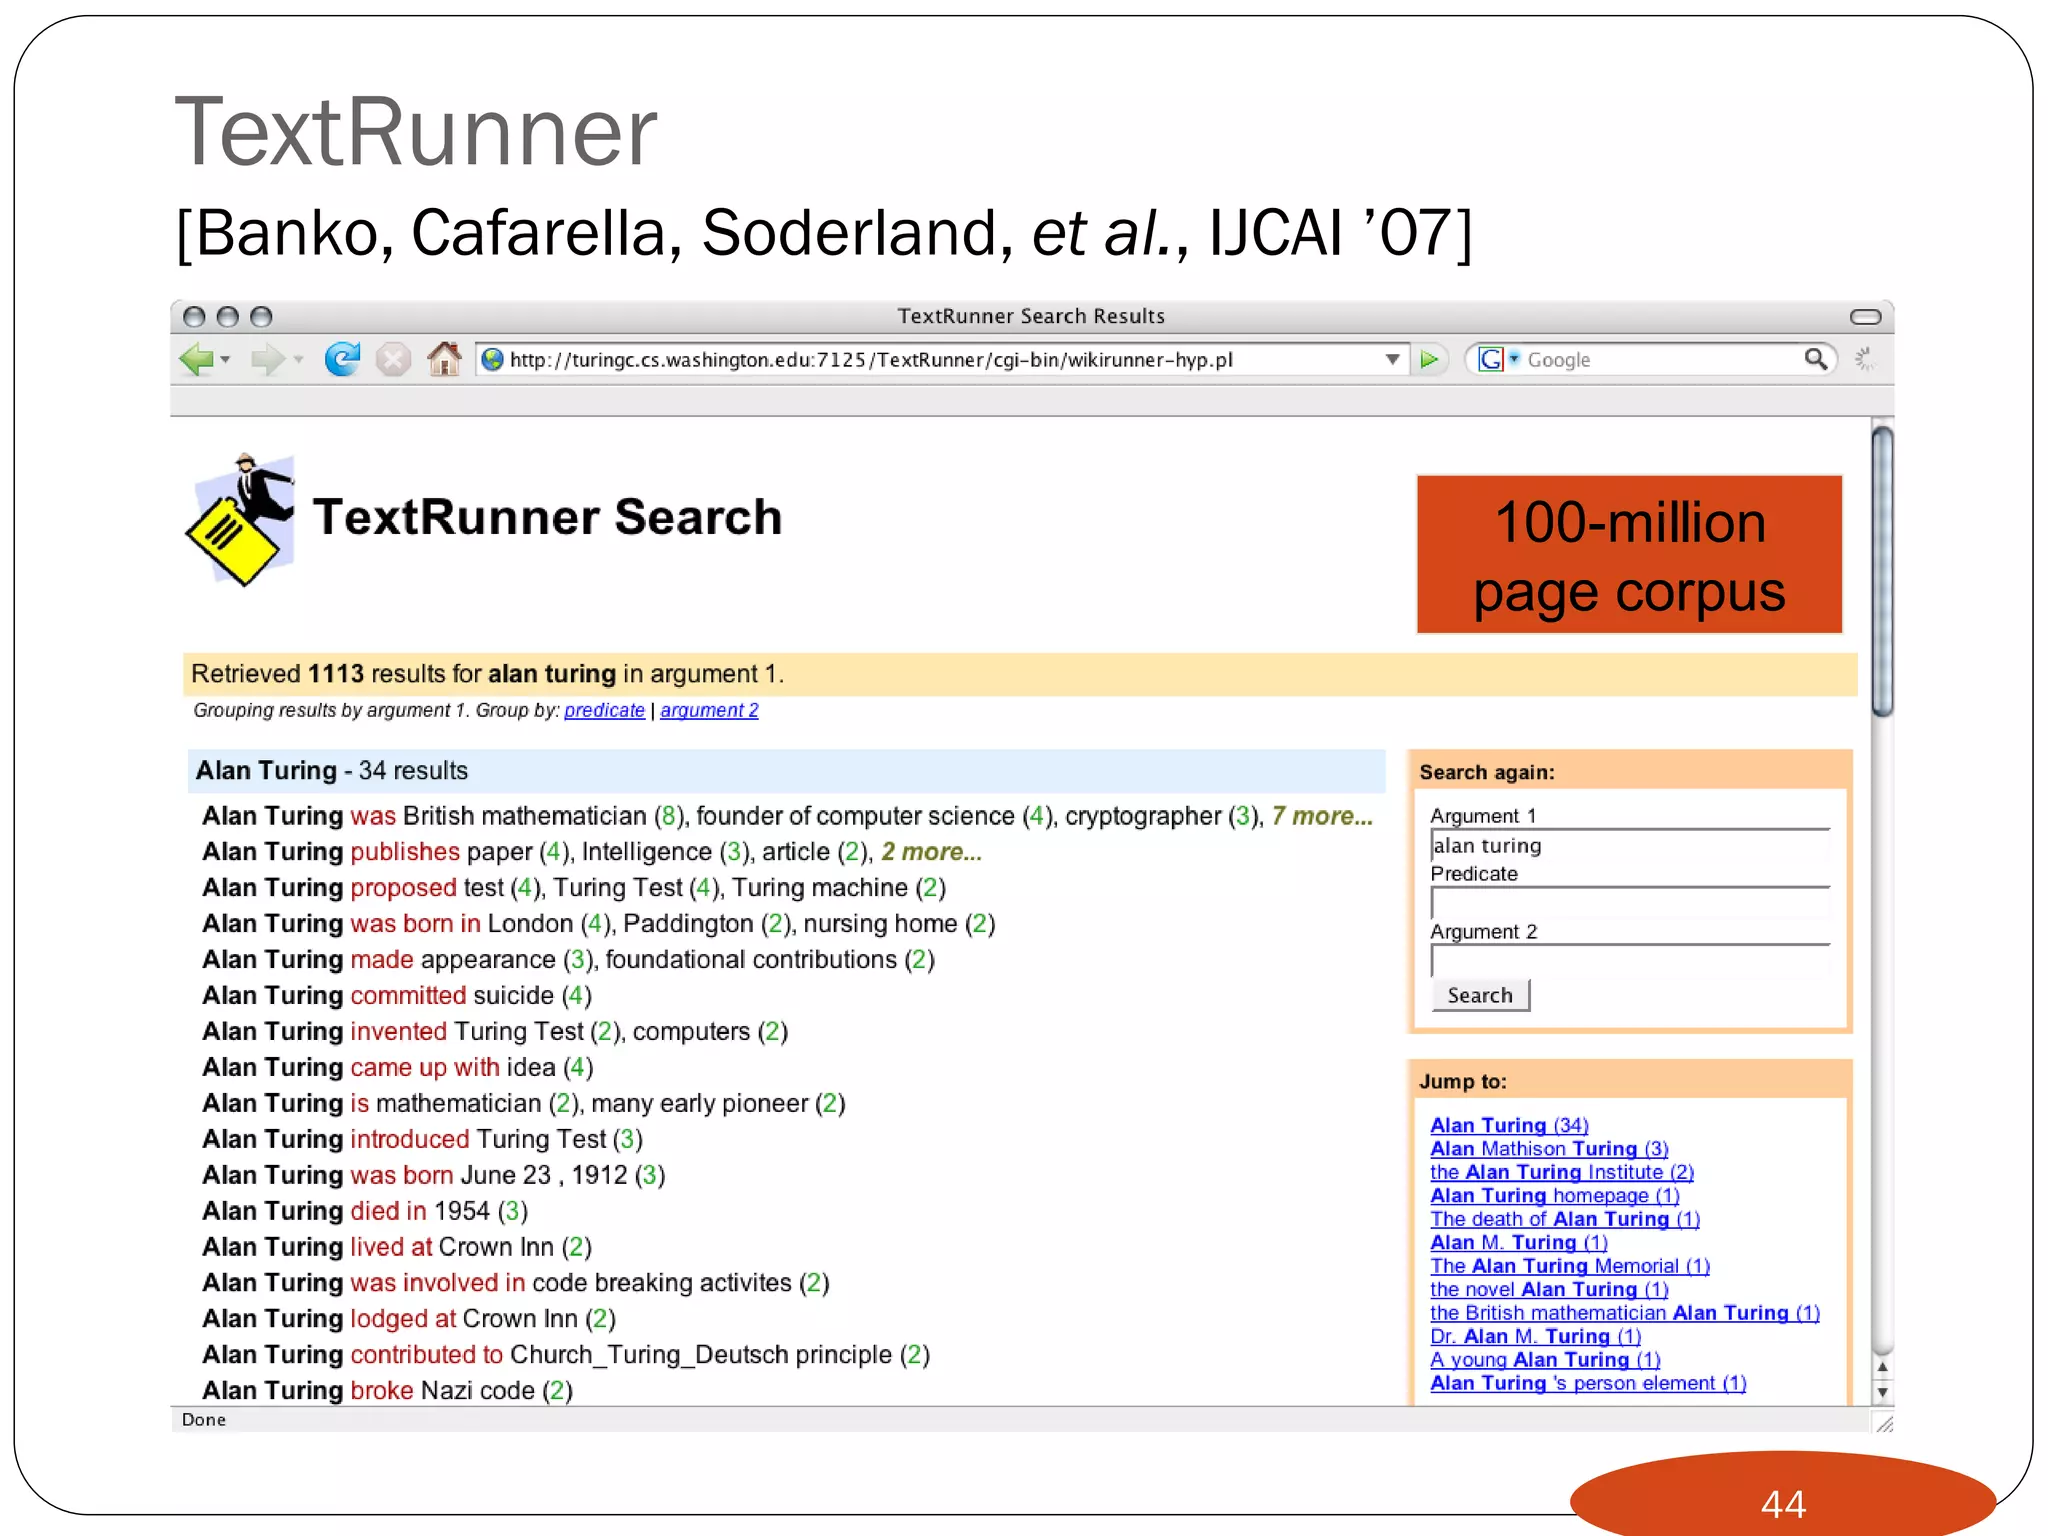Click the Predicate input field

point(1630,903)
